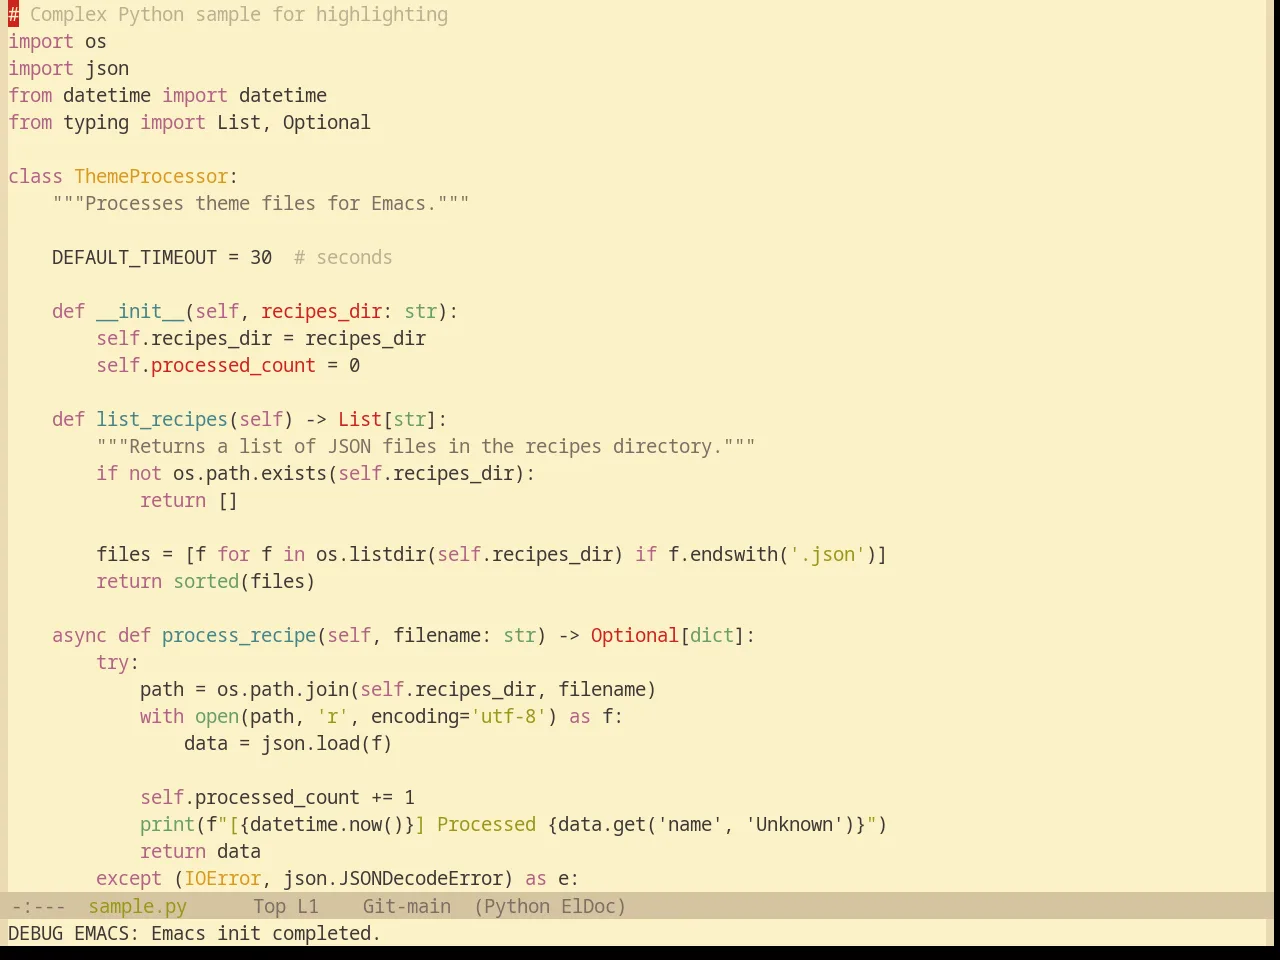Click Top position indicator in mode line
The height and width of the screenshot is (960, 1280).
[x=269, y=906]
